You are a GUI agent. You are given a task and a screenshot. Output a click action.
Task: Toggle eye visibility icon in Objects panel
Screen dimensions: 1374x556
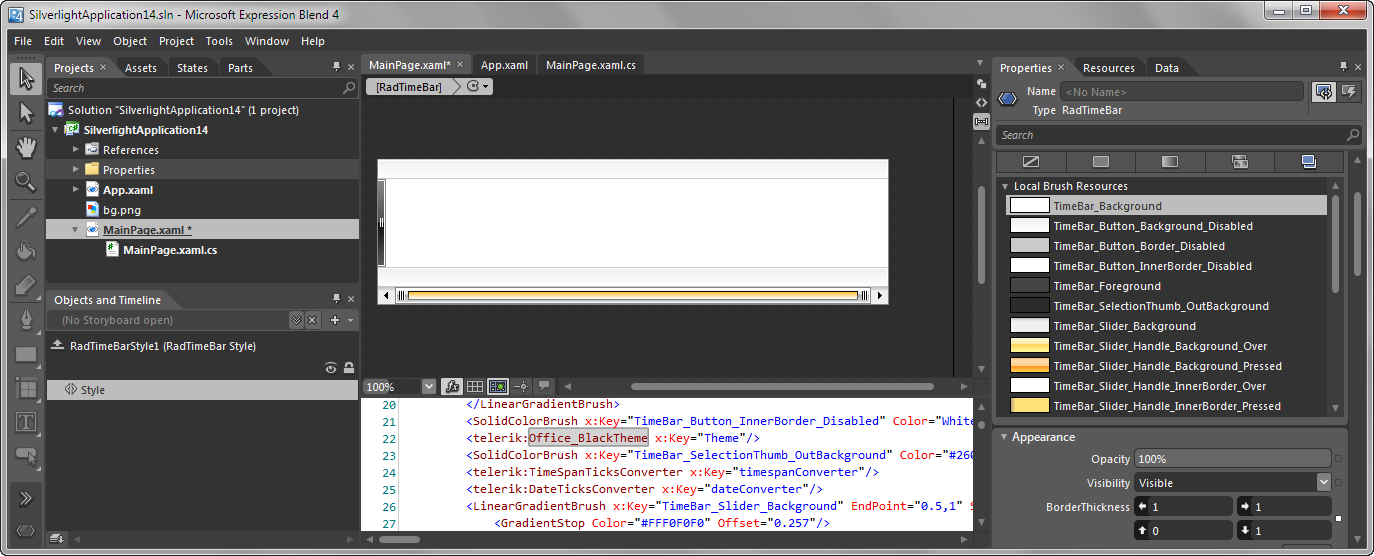[x=331, y=368]
